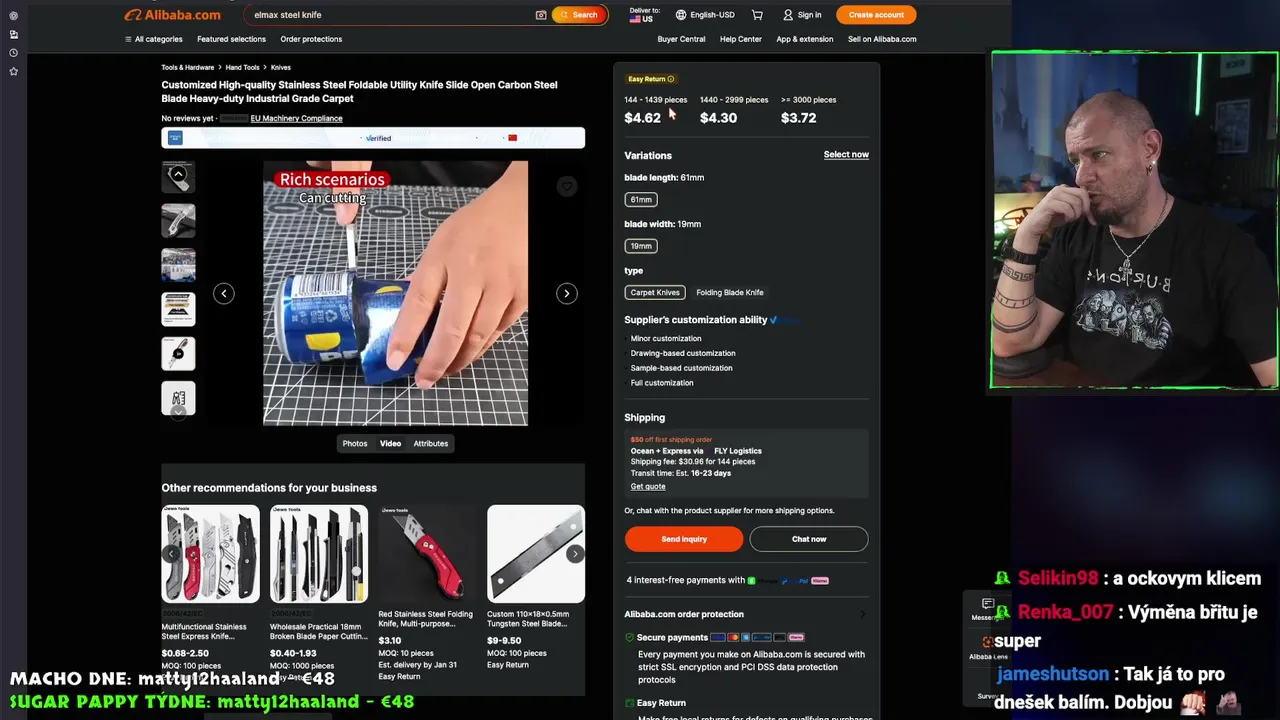Open language globe icon beside English-USD
This screenshot has height=720, width=1280.
[x=681, y=15]
